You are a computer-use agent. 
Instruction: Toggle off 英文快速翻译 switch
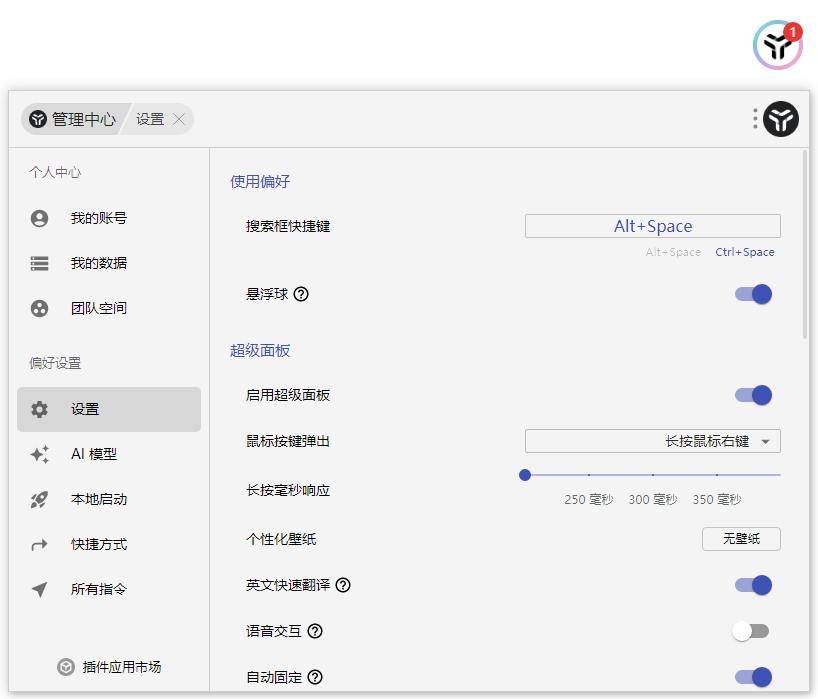click(x=753, y=585)
